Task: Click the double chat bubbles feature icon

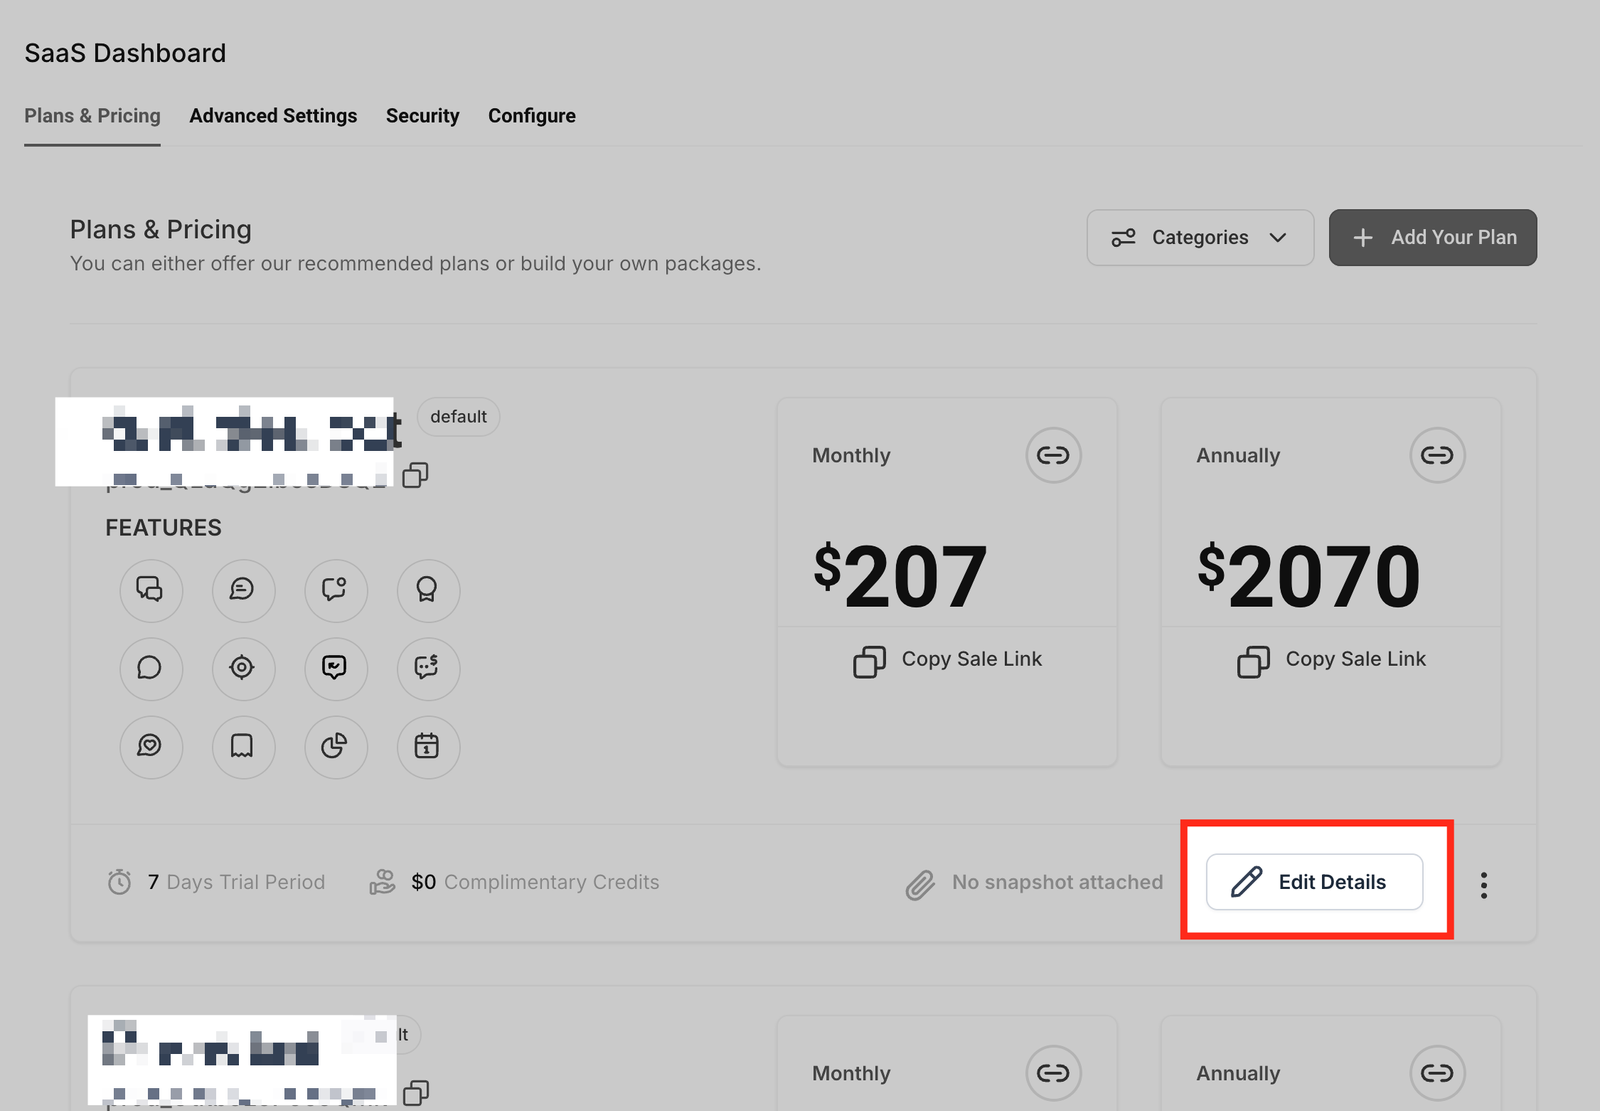Action: [150, 590]
